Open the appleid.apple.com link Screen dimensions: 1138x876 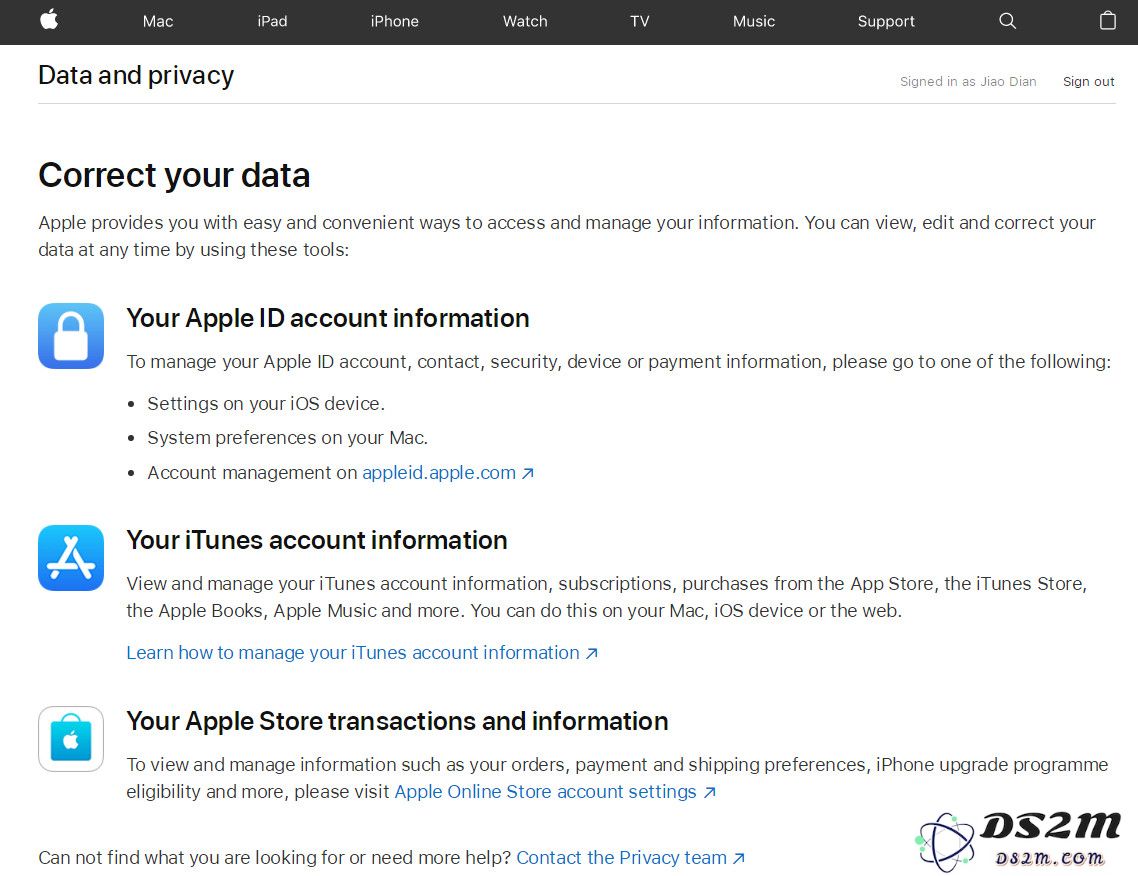448,472
